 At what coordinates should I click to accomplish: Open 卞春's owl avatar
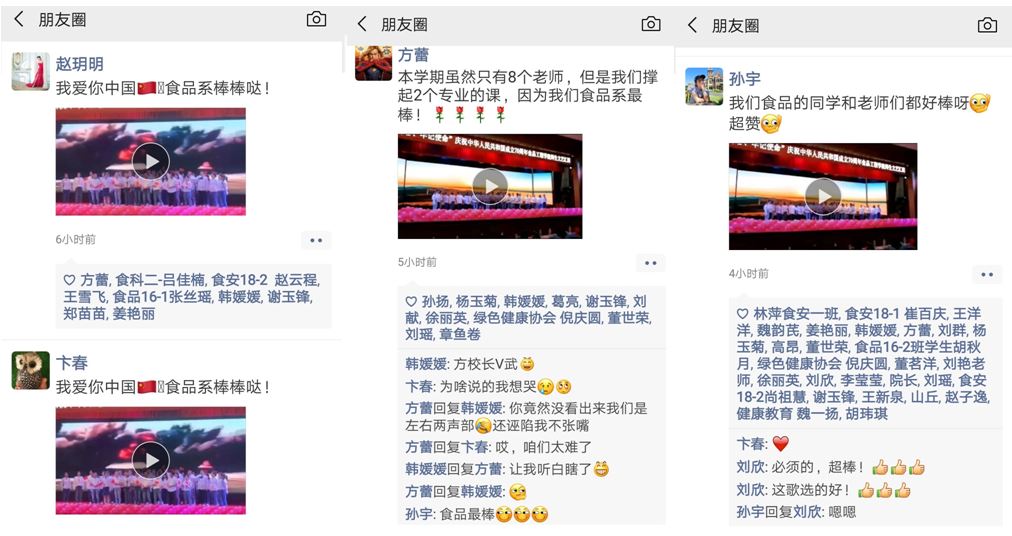click(x=30, y=370)
